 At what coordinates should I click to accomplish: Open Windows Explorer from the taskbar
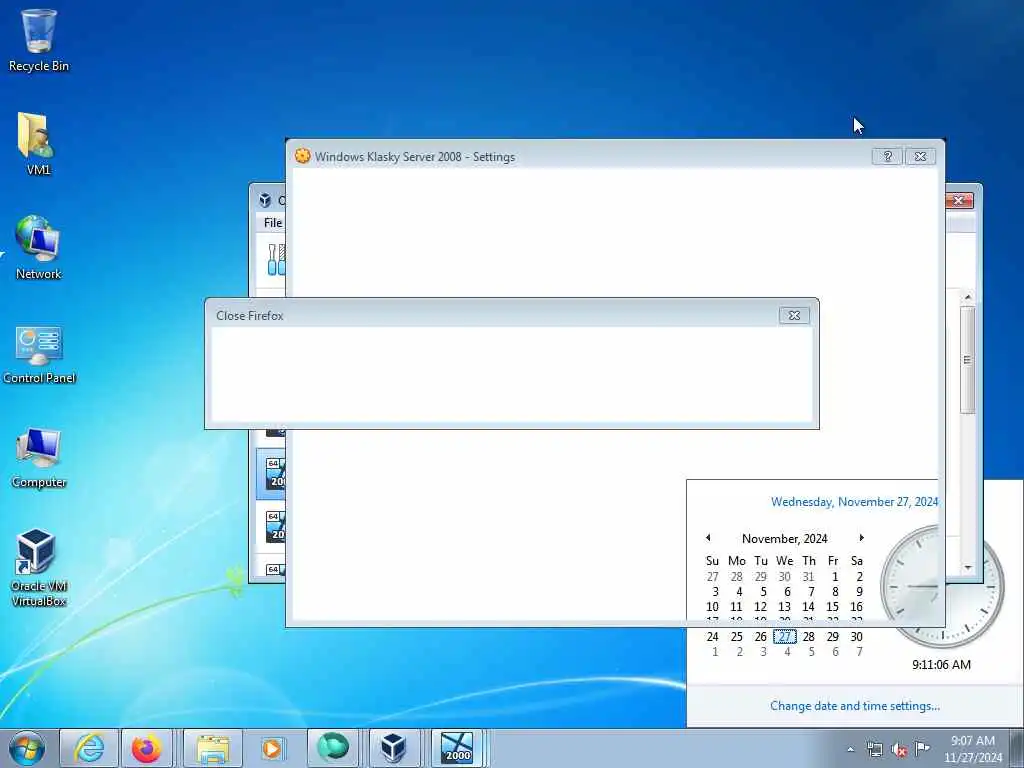point(212,748)
